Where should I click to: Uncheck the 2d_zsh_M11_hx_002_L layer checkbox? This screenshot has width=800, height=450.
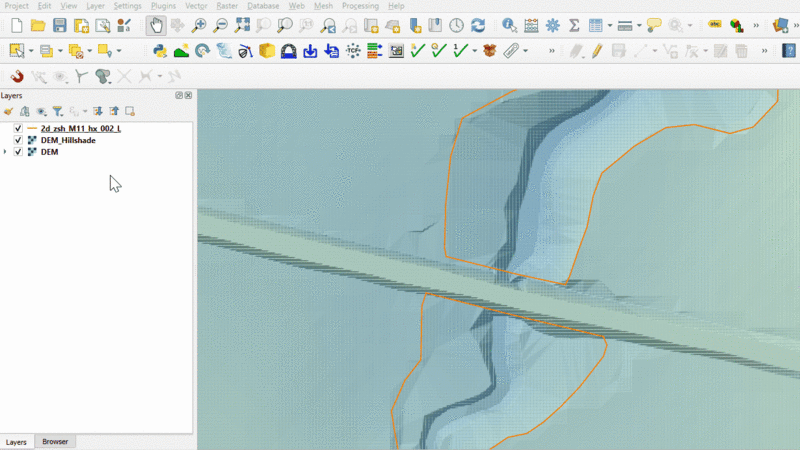tap(18, 129)
